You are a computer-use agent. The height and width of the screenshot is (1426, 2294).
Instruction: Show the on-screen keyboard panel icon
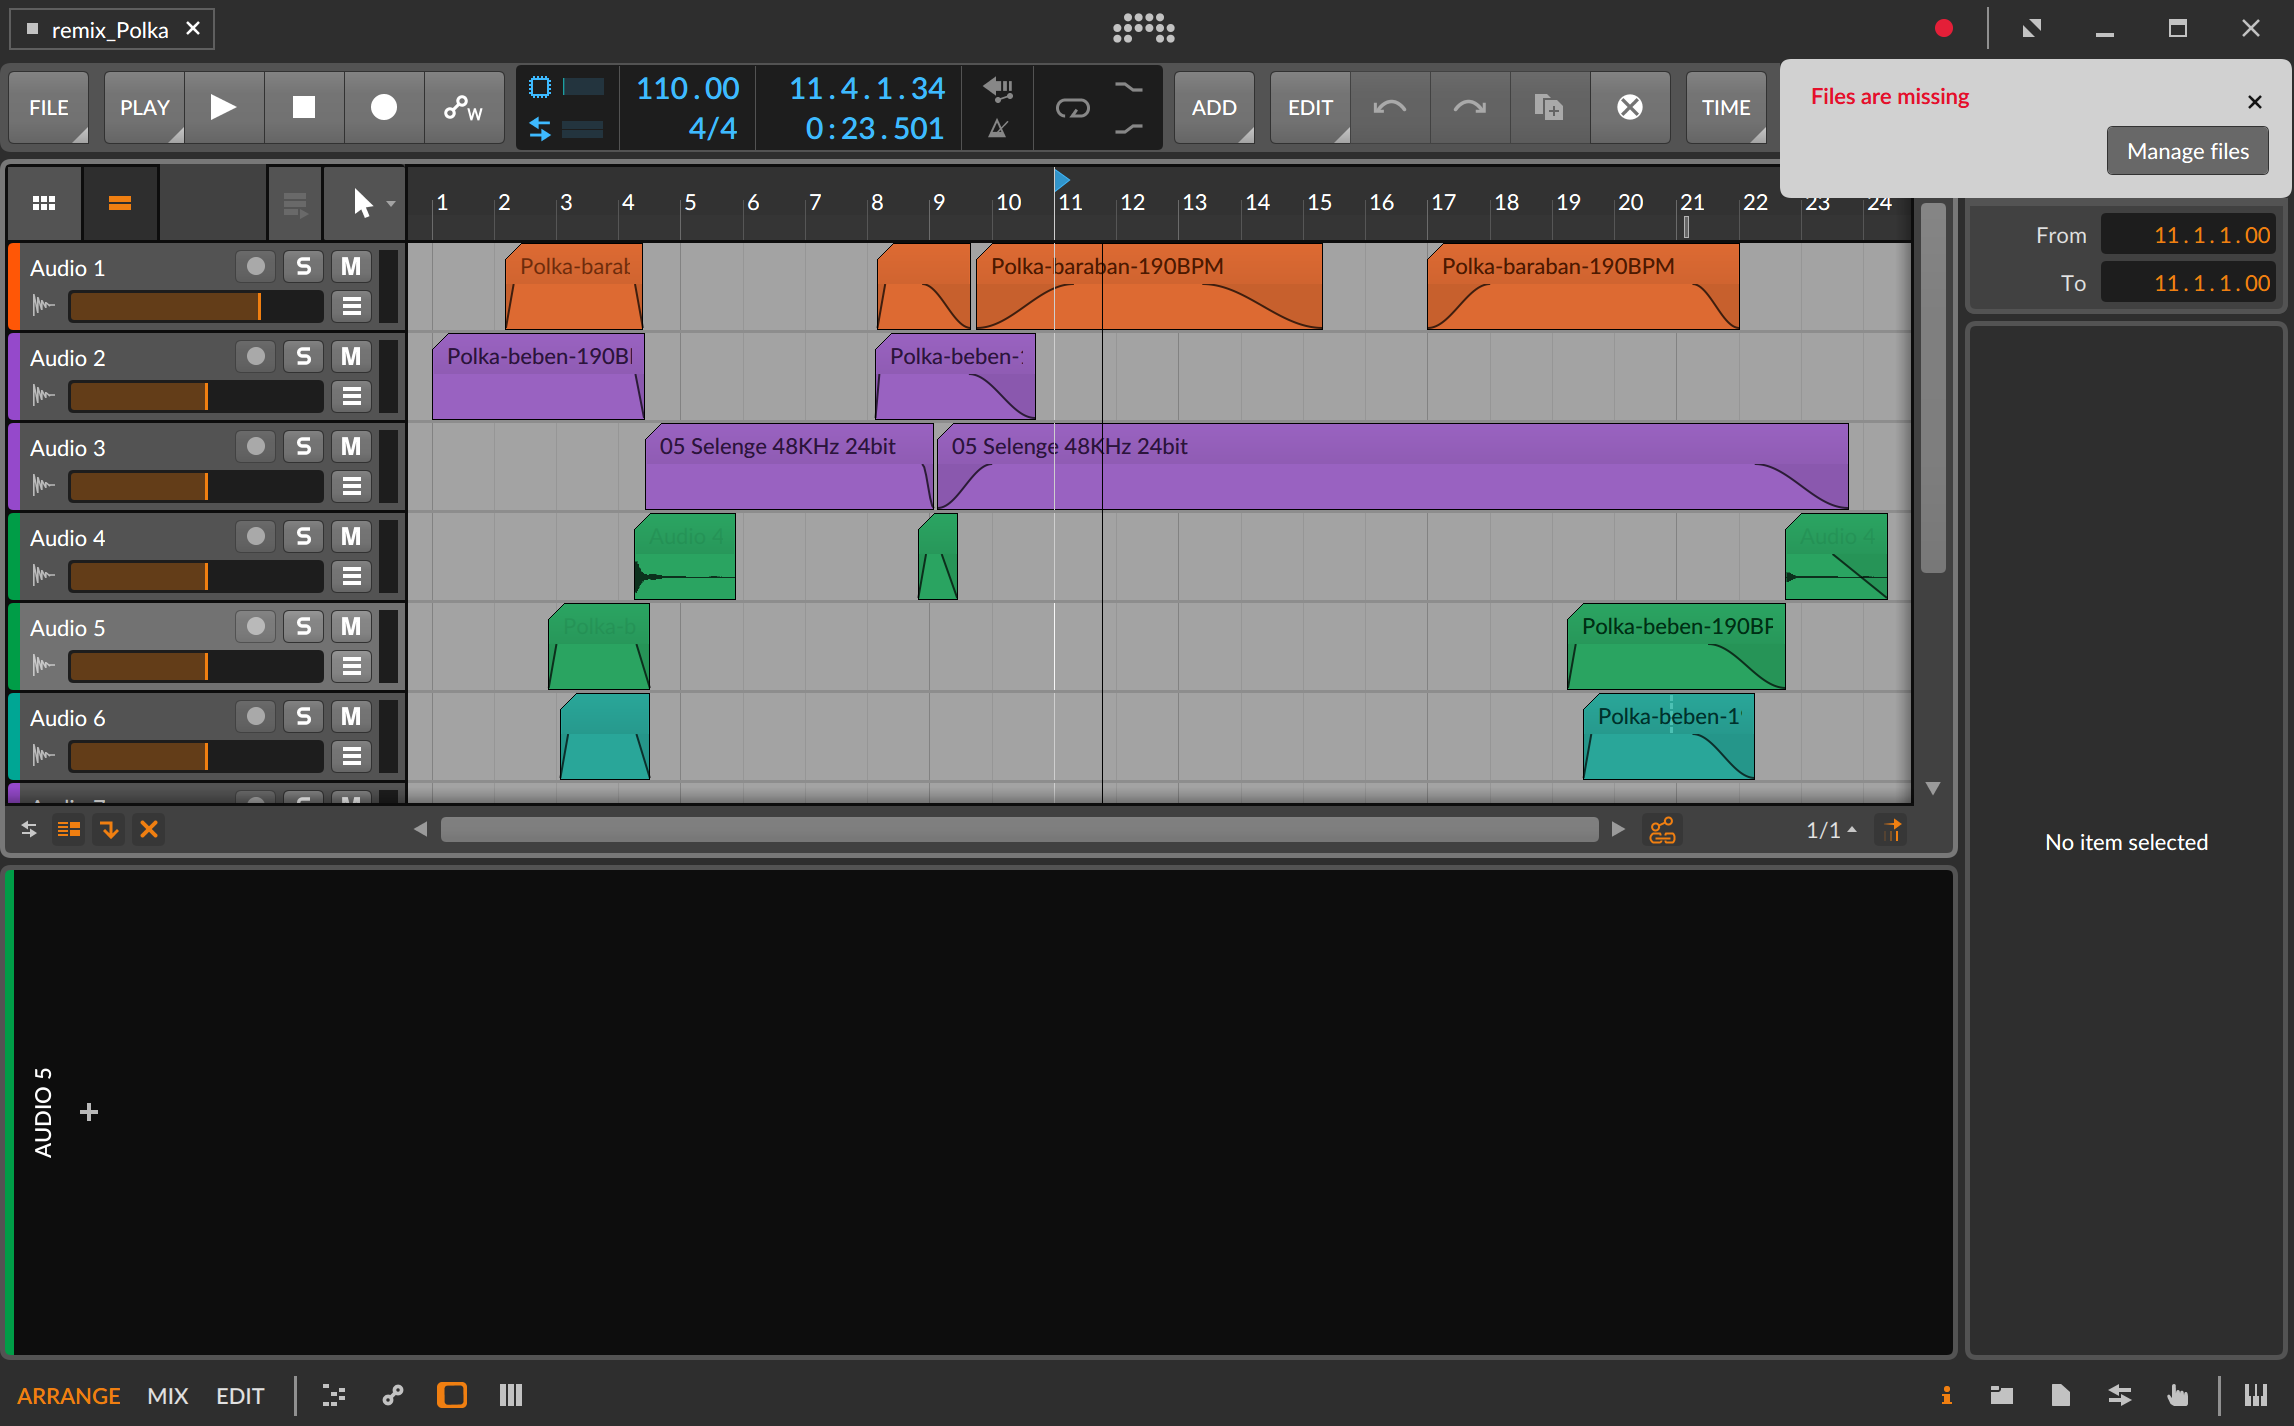click(x=2255, y=1395)
